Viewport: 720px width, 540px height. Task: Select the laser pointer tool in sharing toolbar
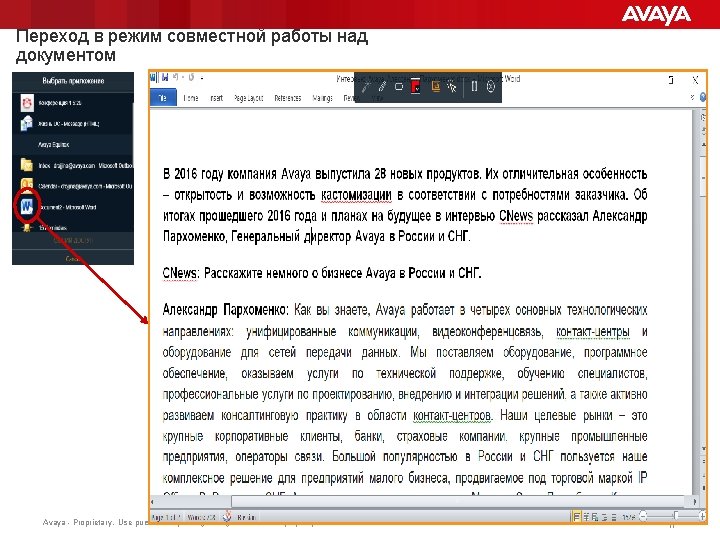[x=366, y=87]
